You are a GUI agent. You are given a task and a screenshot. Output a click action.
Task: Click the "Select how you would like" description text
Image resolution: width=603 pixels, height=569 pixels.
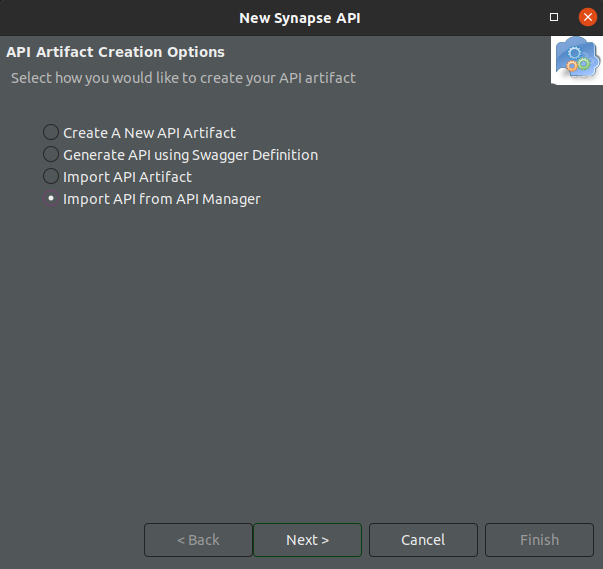183,77
